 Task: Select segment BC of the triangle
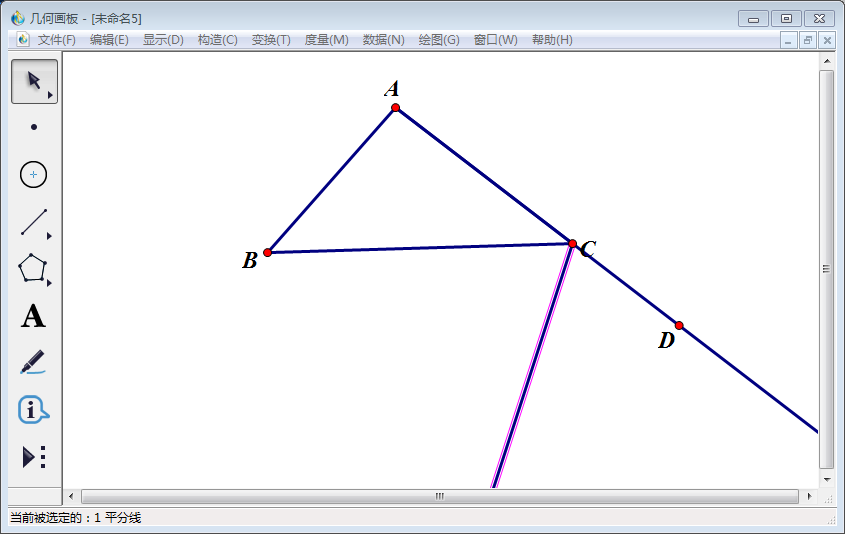coord(420,248)
